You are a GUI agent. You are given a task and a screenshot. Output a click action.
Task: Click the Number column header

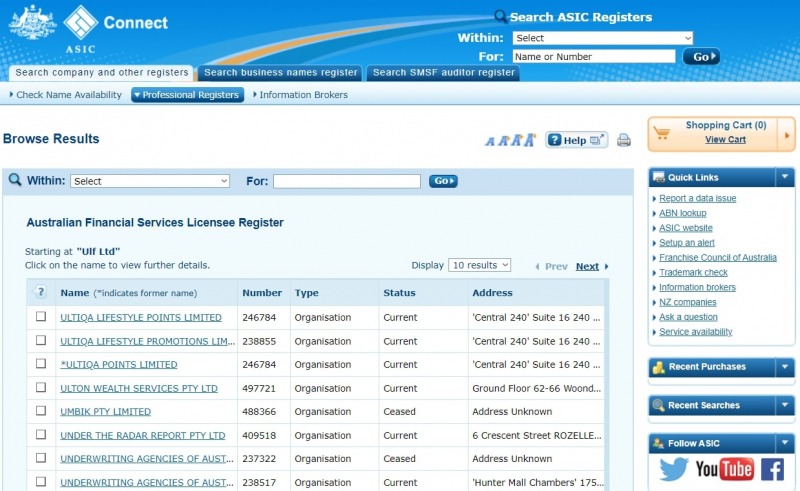pos(262,293)
